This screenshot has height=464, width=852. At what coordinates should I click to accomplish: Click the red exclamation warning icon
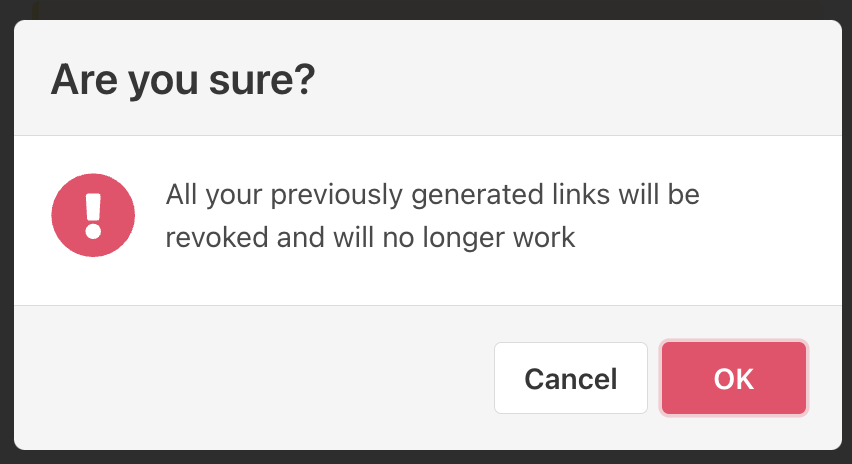(93, 216)
